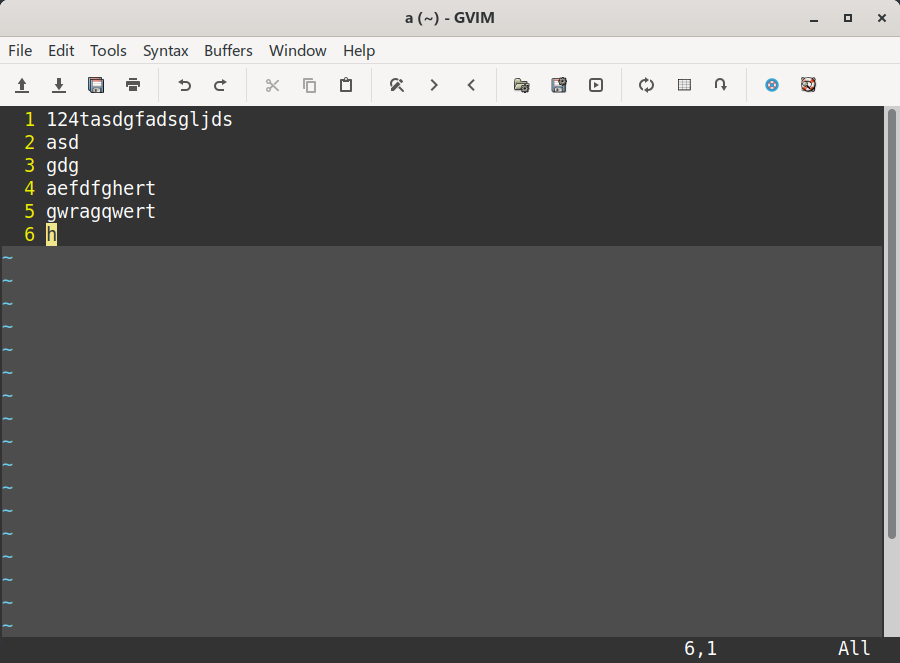Click the Find Help icon
The image size is (900, 663).
coord(809,85)
